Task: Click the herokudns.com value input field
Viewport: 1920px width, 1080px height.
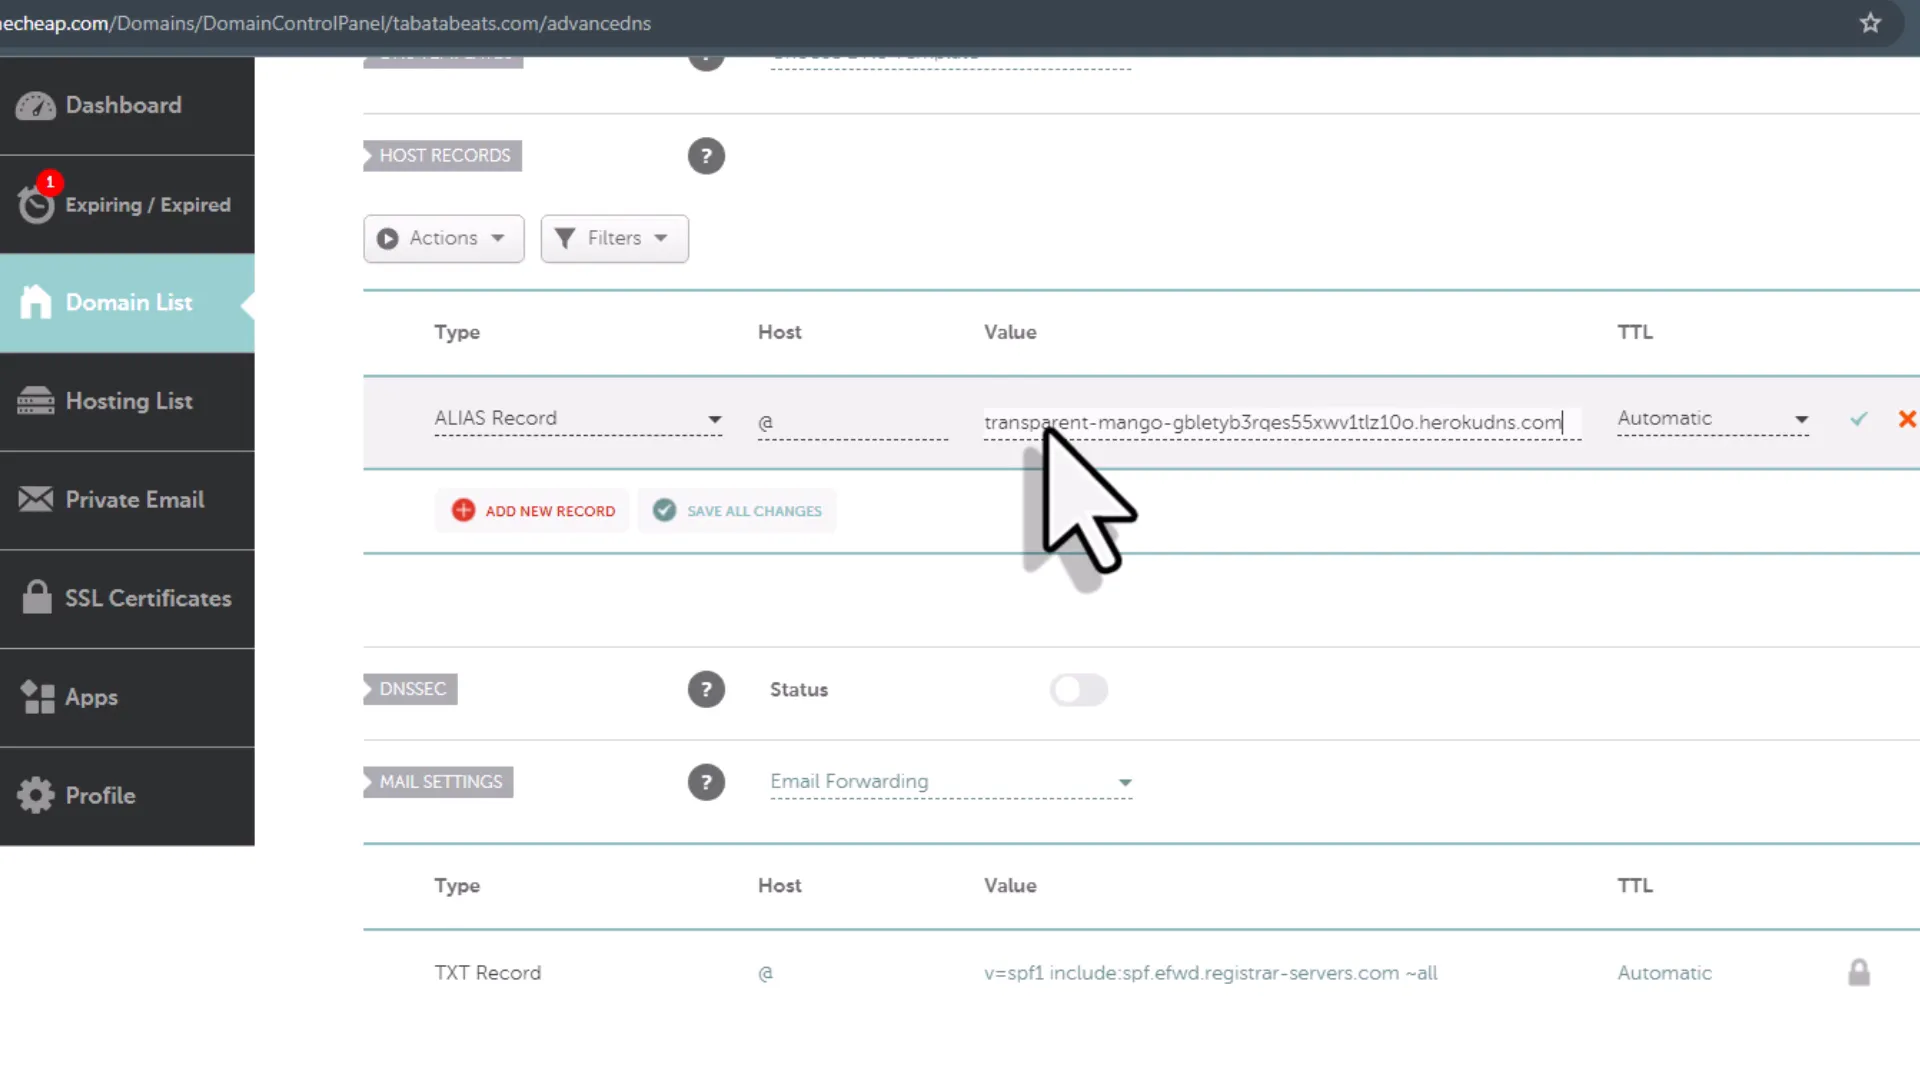Action: coord(1280,422)
